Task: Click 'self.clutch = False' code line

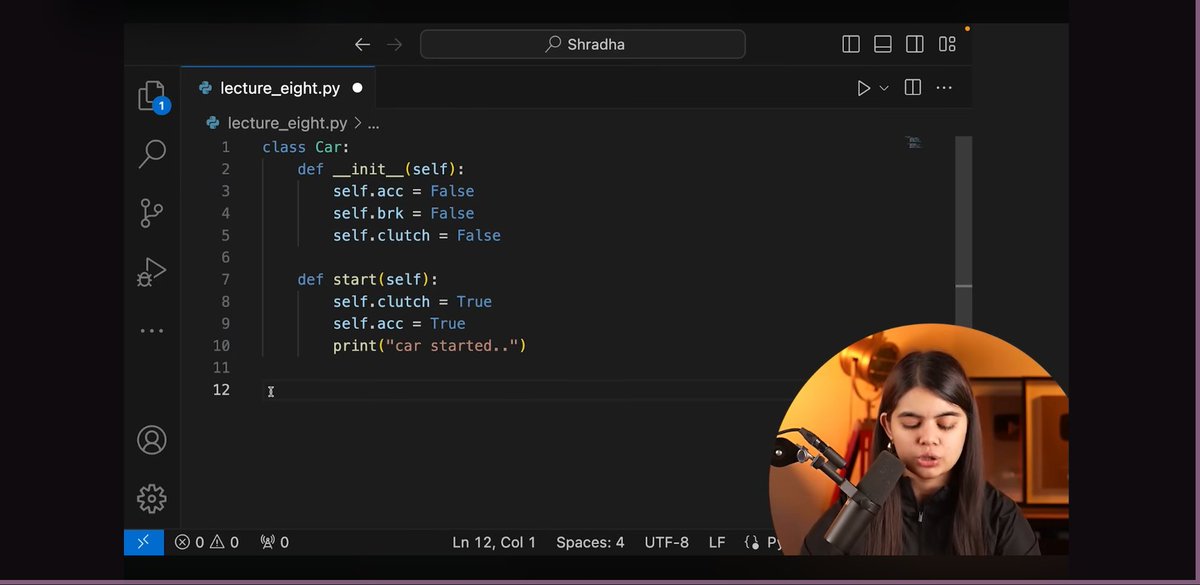Action: click(x=417, y=235)
